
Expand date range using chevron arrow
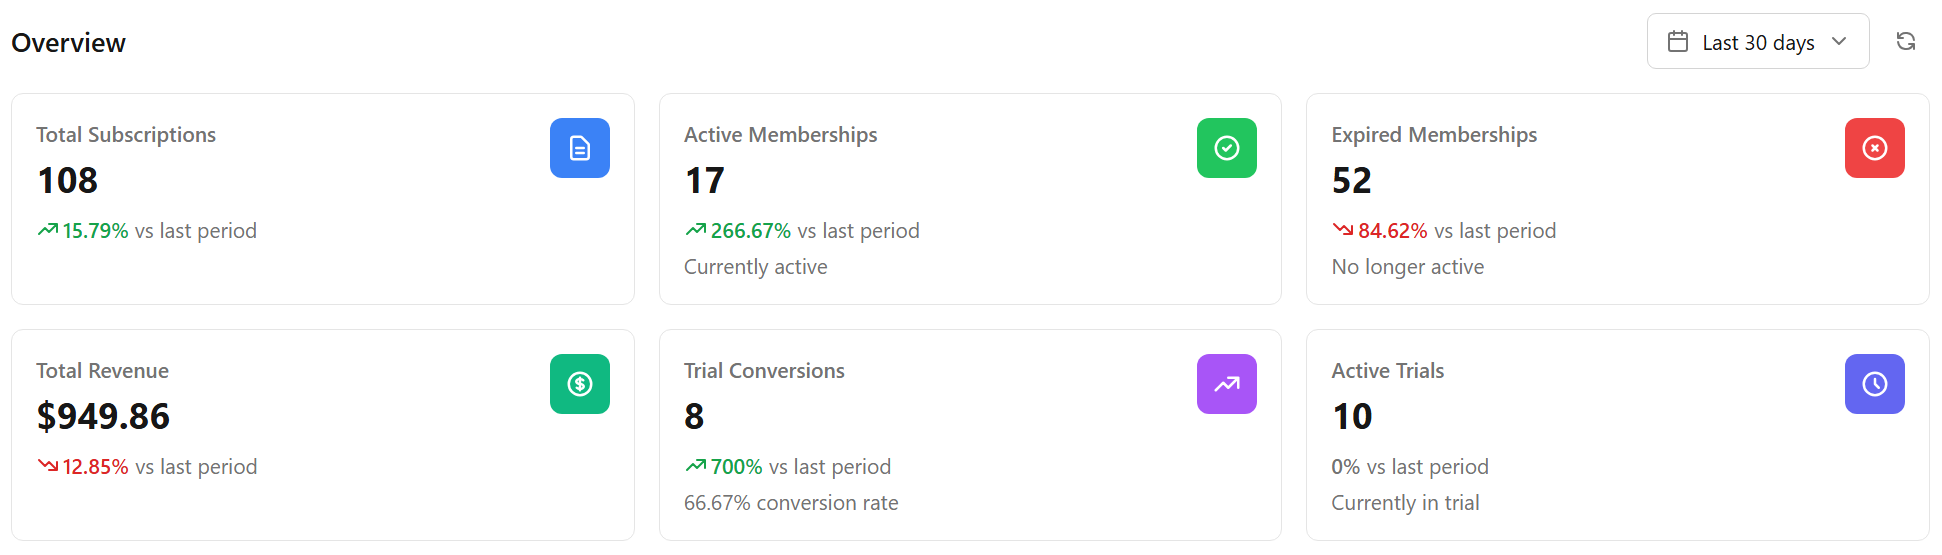1839,42
